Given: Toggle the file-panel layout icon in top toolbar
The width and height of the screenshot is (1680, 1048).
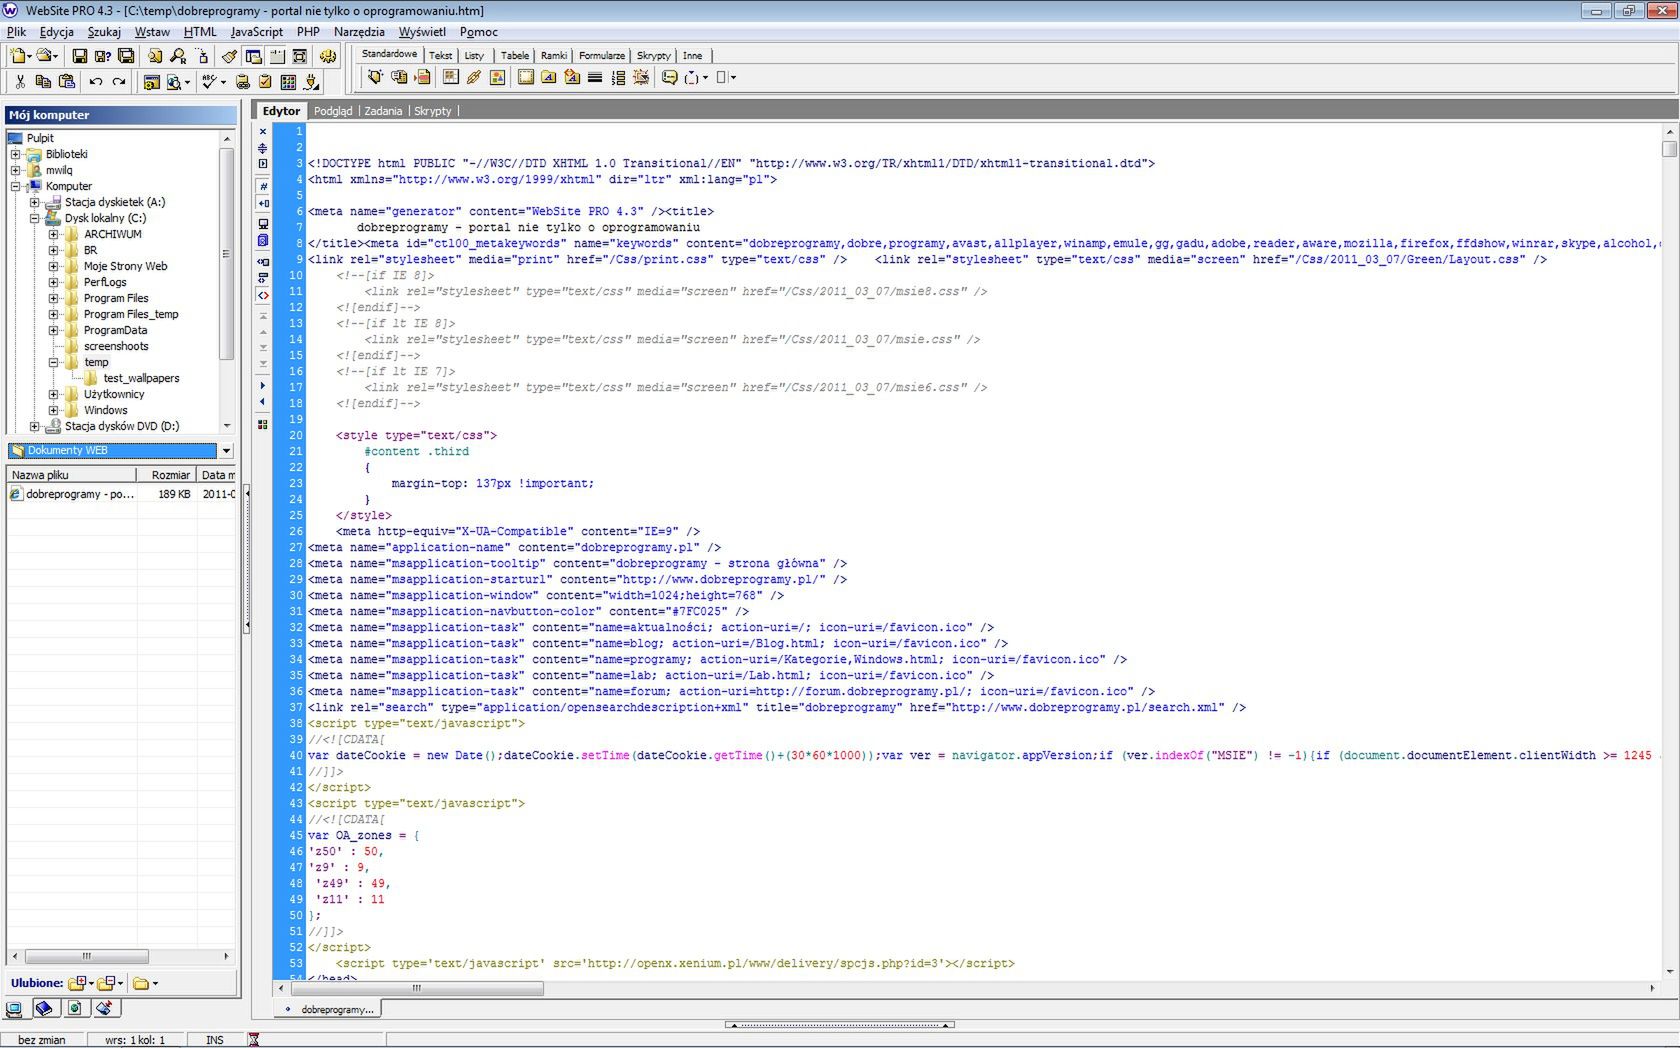Looking at the screenshot, I should pyautogui.click(x=253, y=56).
